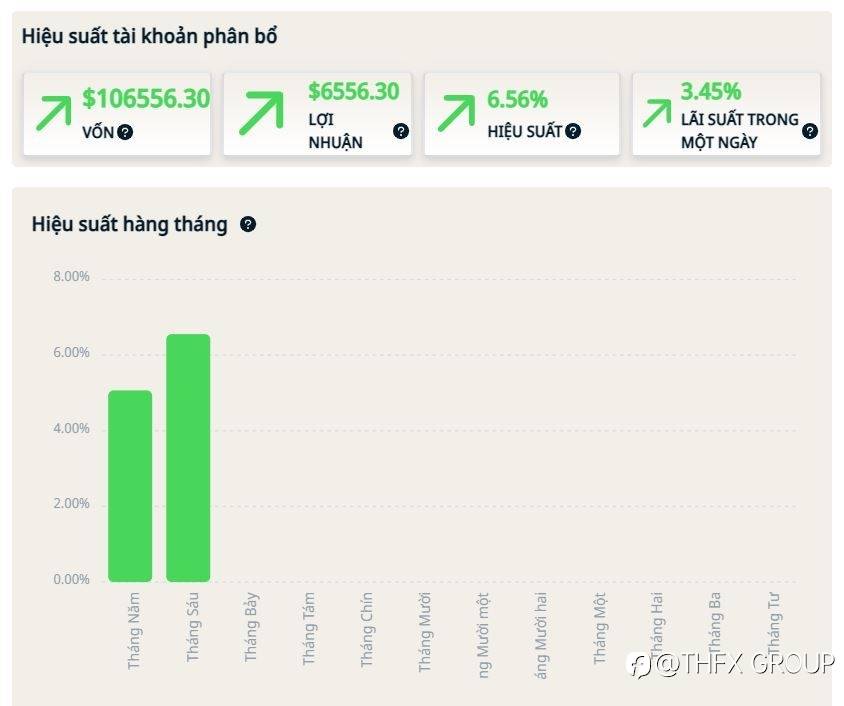Click the help icon beside LỢI NHUẬN

coord(401,131)
